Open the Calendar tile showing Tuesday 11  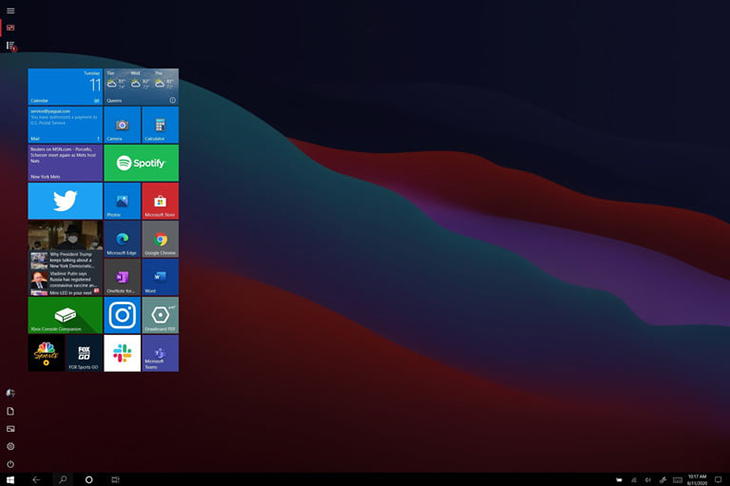coord(65,87)
